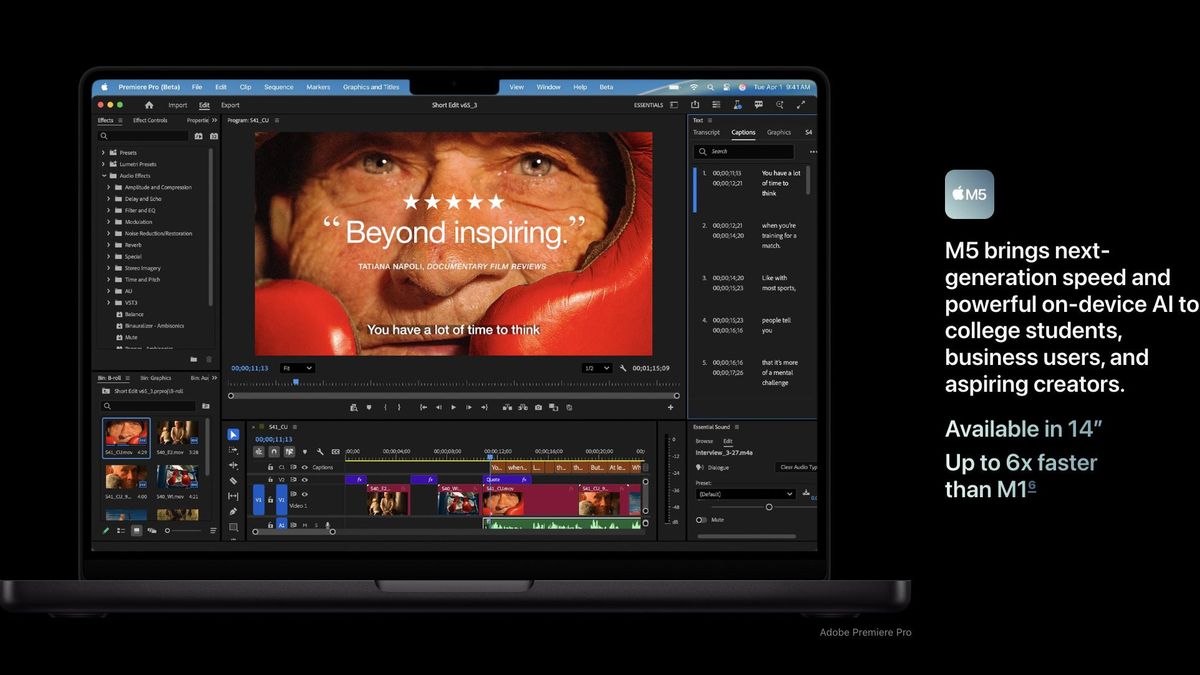Viewport: 1200px width, 675px height.
Task: Create new custom bin in Effects panel
Action: 194,359
